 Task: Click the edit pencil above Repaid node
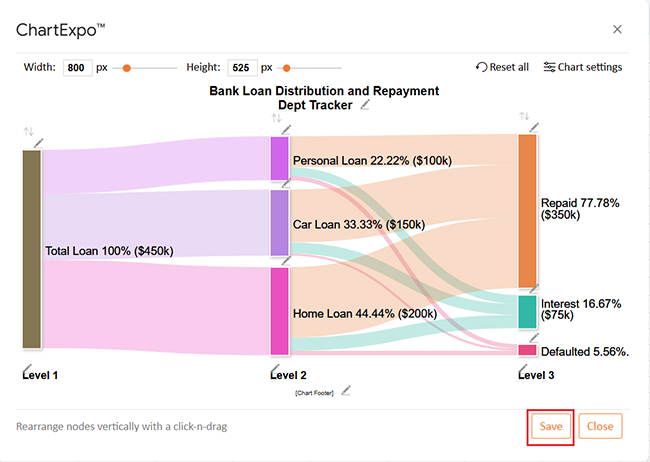pyautogui.click(x=534, y=127)
